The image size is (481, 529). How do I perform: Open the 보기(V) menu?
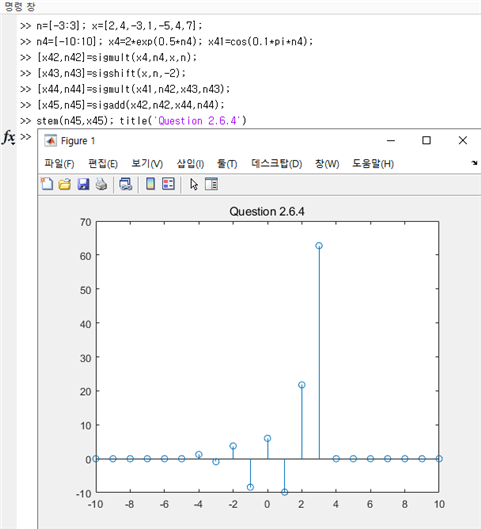click(x=147, y=164)
